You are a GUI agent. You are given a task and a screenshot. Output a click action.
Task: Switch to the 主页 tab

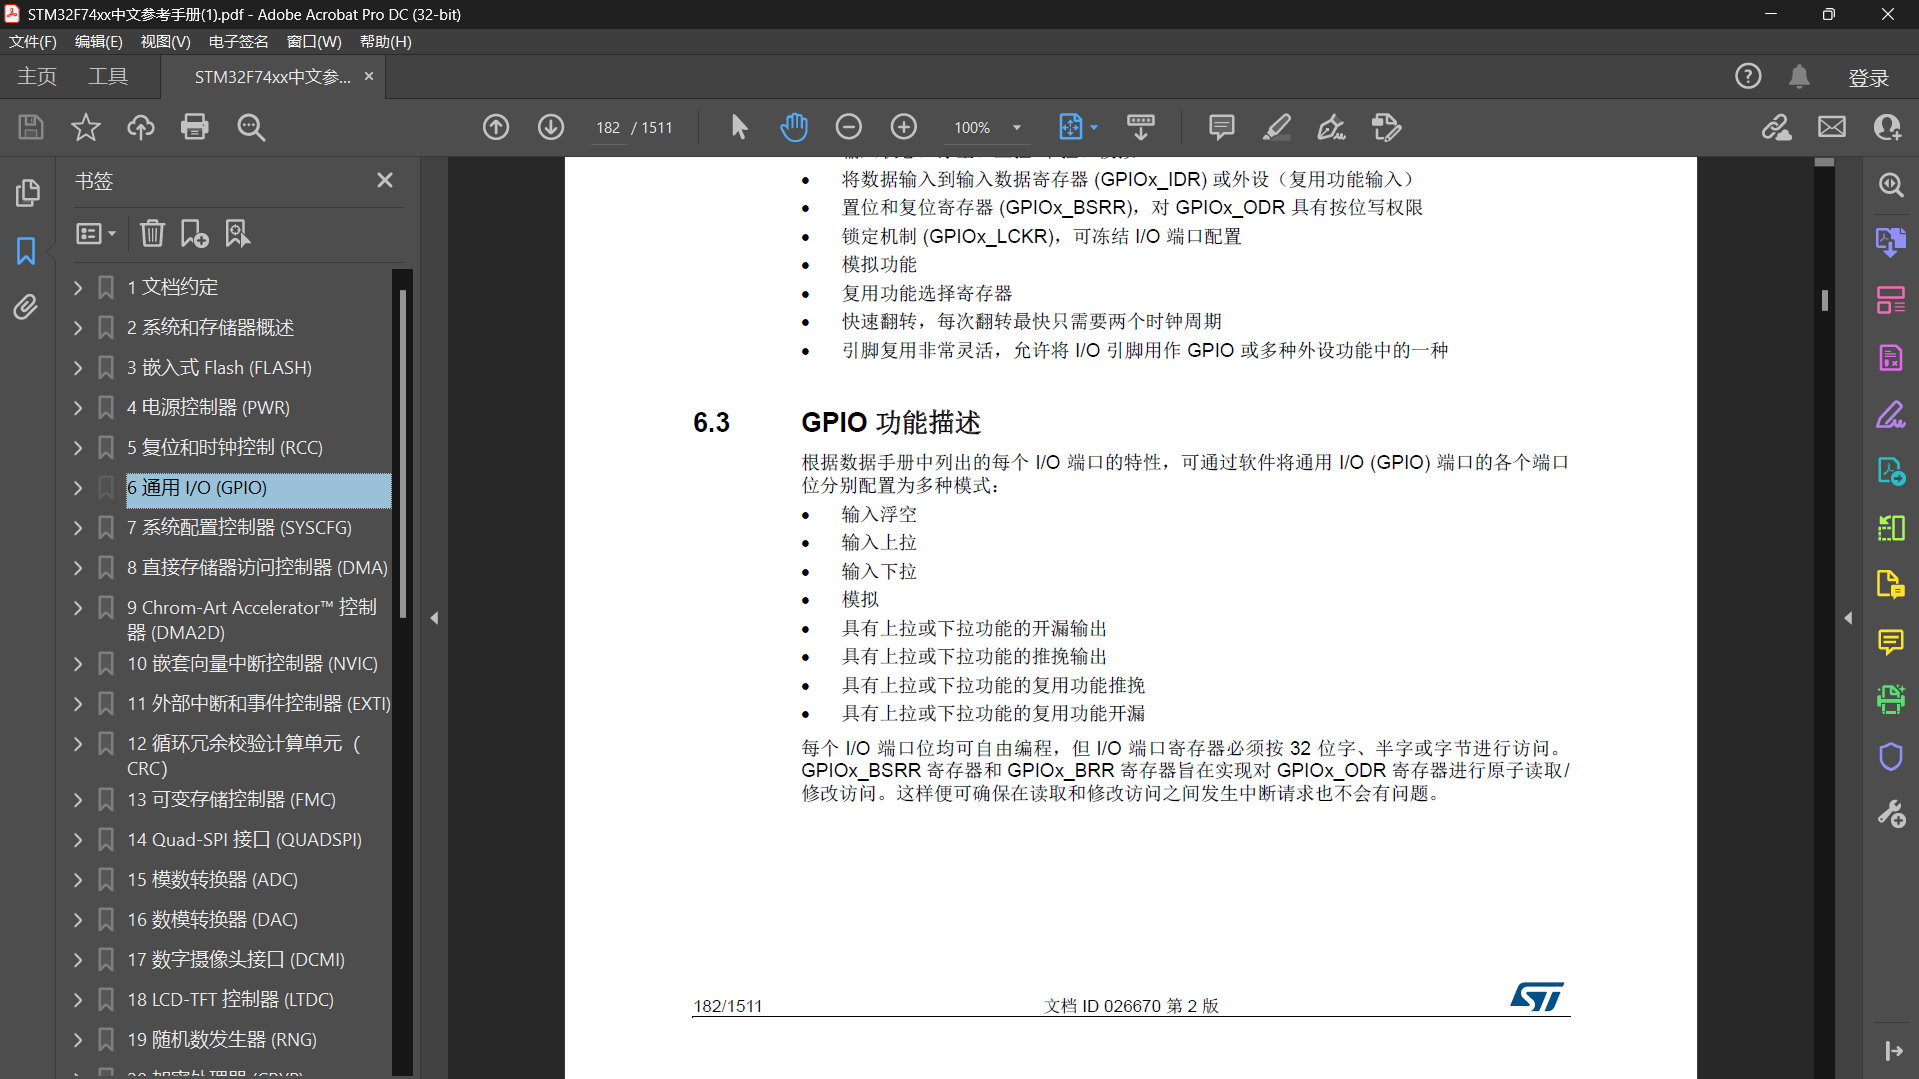pos(37,76)
